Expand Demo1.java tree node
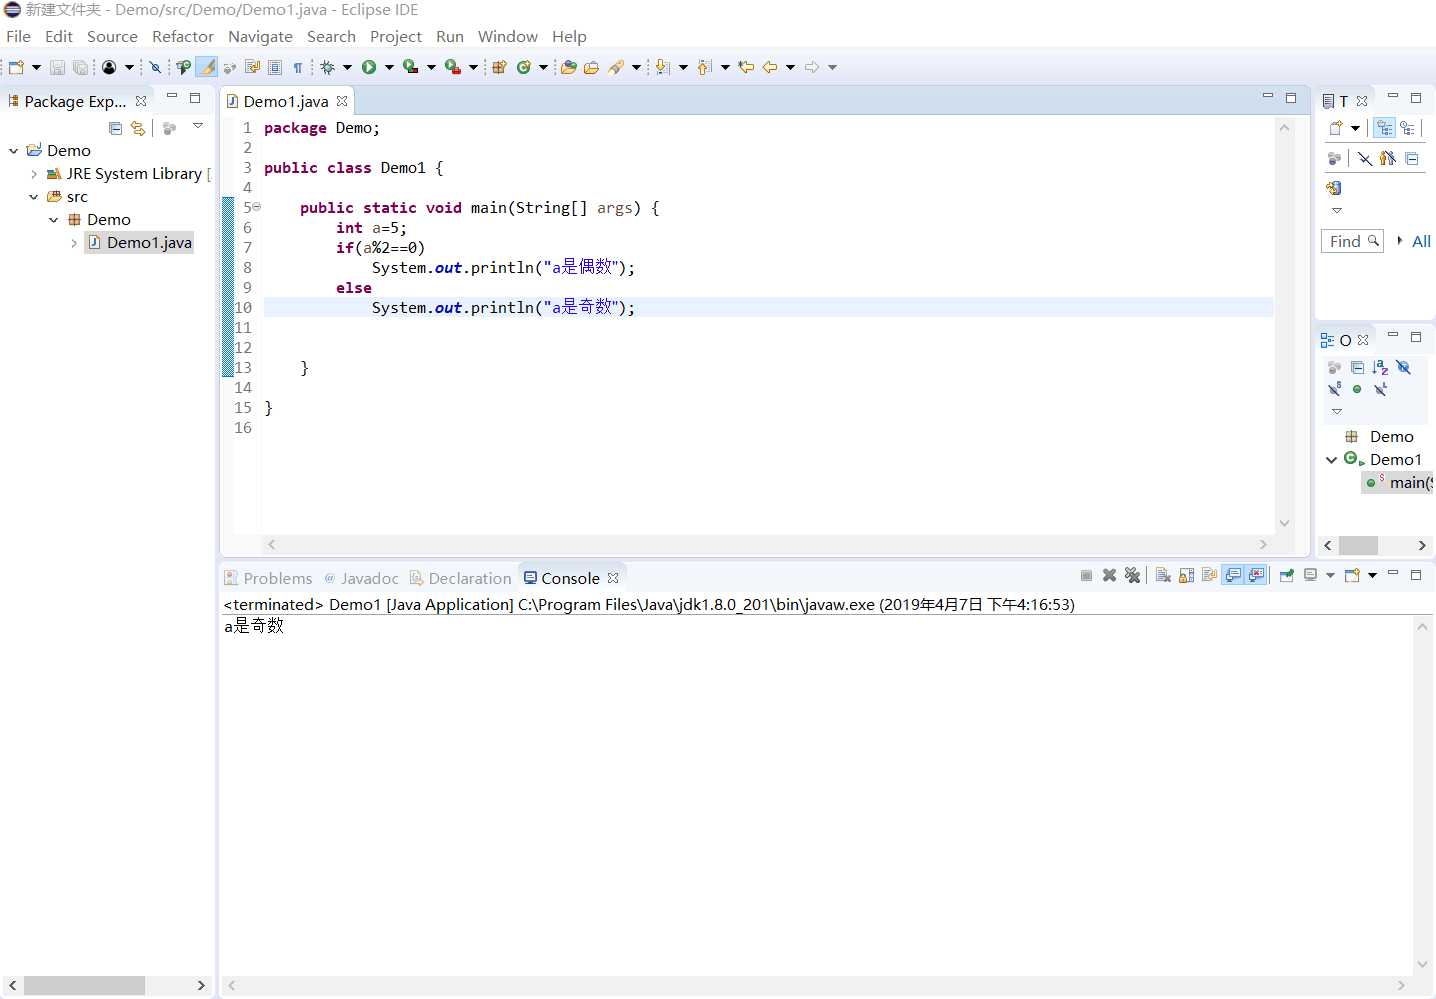Screen dimensions: 1436x999 [74, 243]
